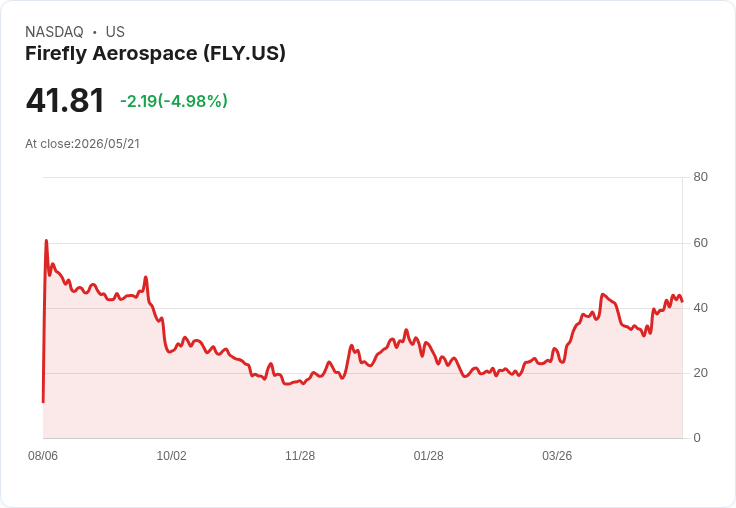Click the -2.19(-4.98%) change indicator

tap(174, 101)
